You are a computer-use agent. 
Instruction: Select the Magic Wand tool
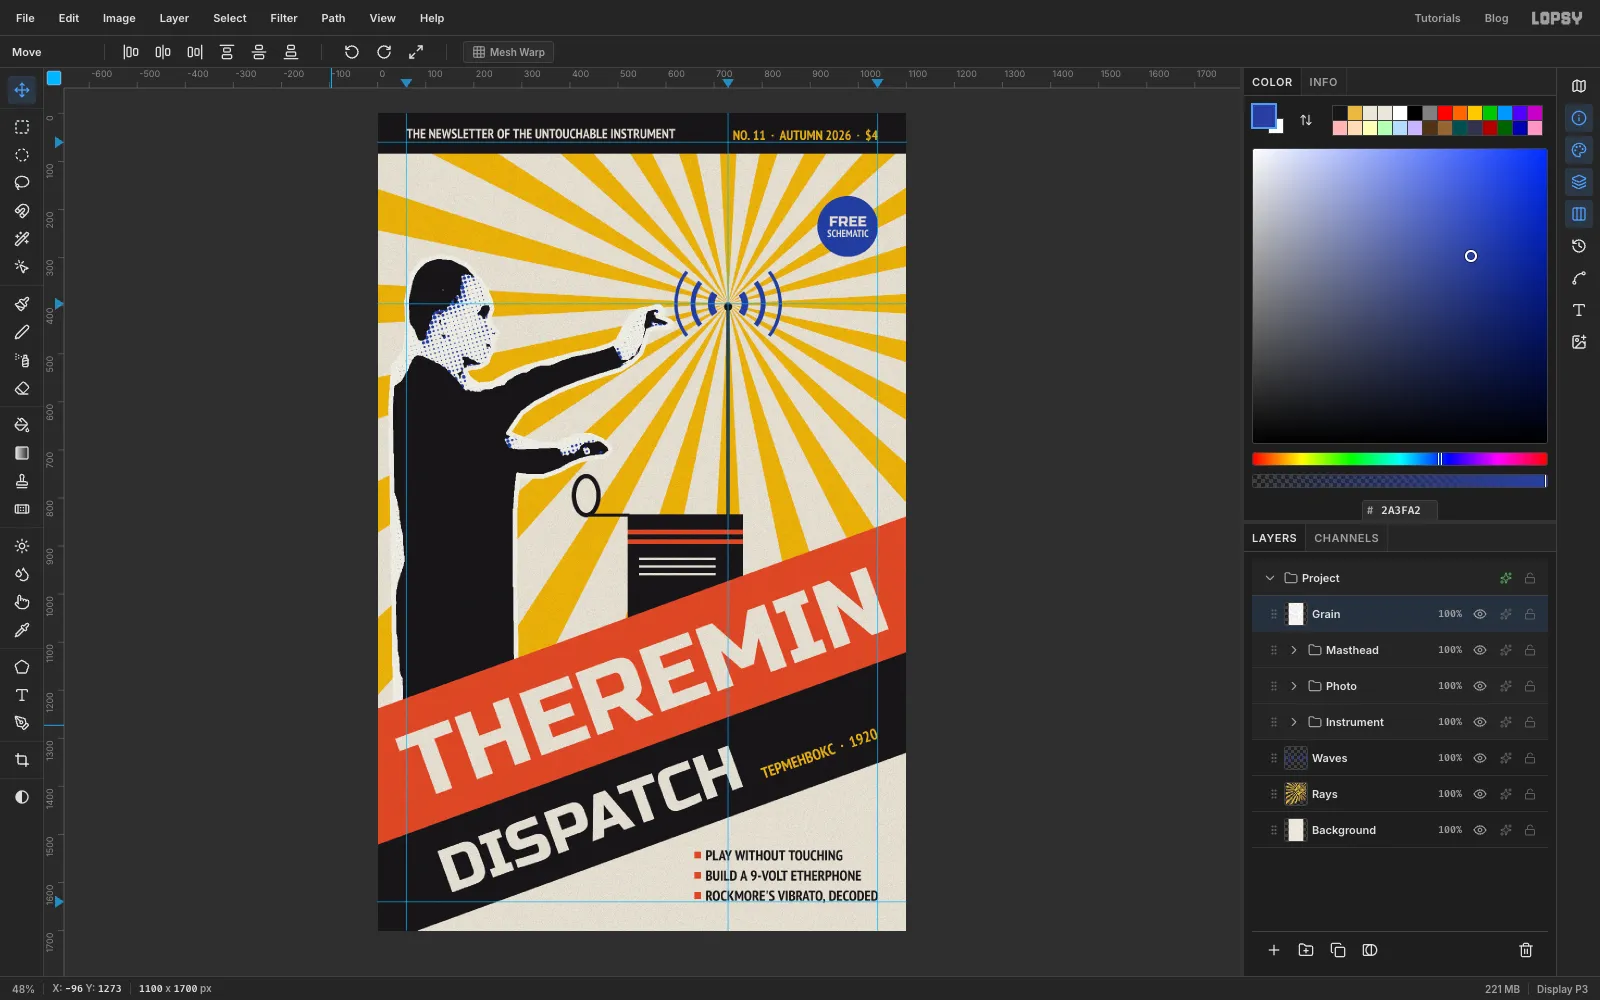[22, 239]
